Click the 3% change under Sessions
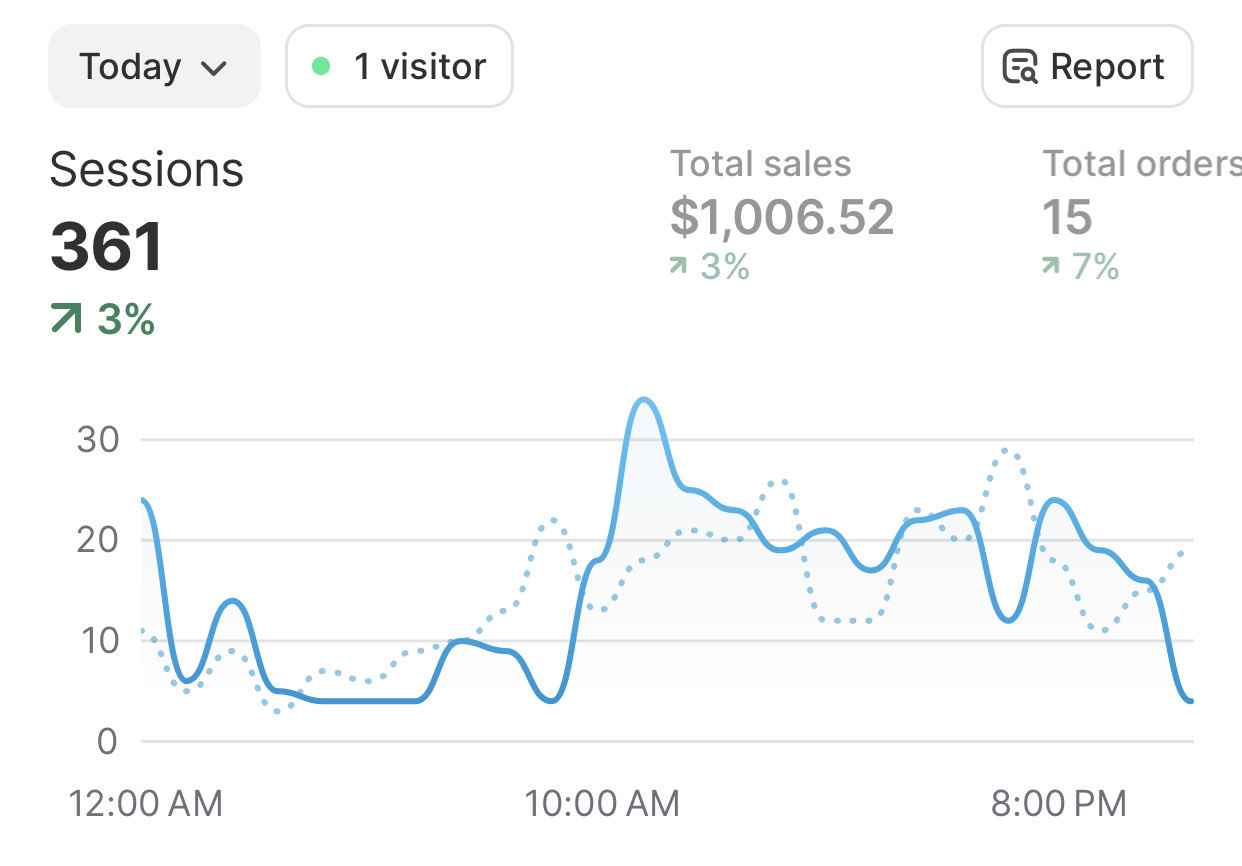The height and width of the screenshot is (866, 1242). (126, 320)
